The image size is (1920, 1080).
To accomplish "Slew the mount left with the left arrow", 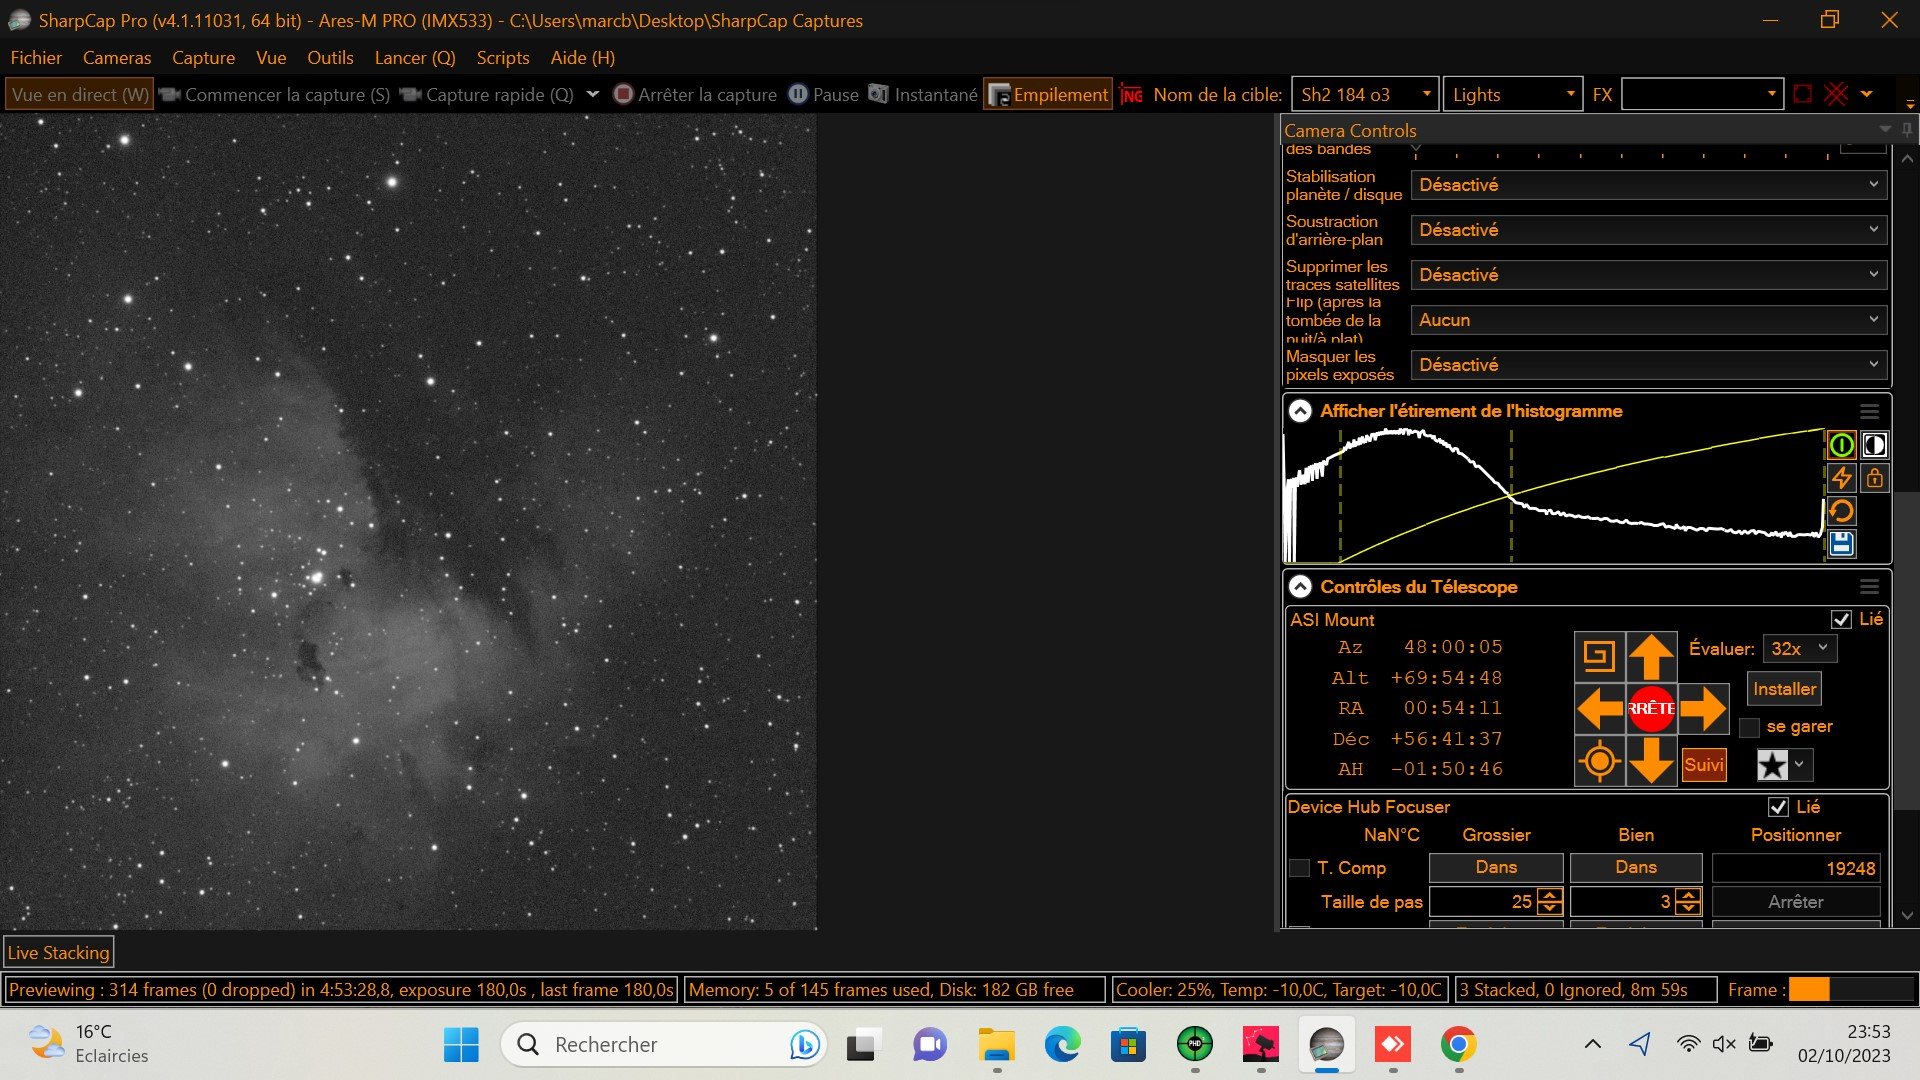I will point(1599,709).
